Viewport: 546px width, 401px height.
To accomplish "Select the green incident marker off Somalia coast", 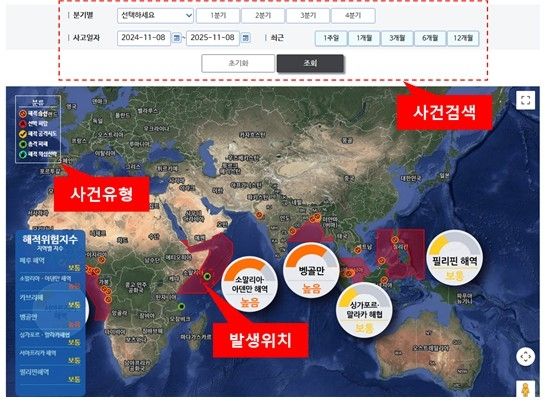I will click(208, 277).
